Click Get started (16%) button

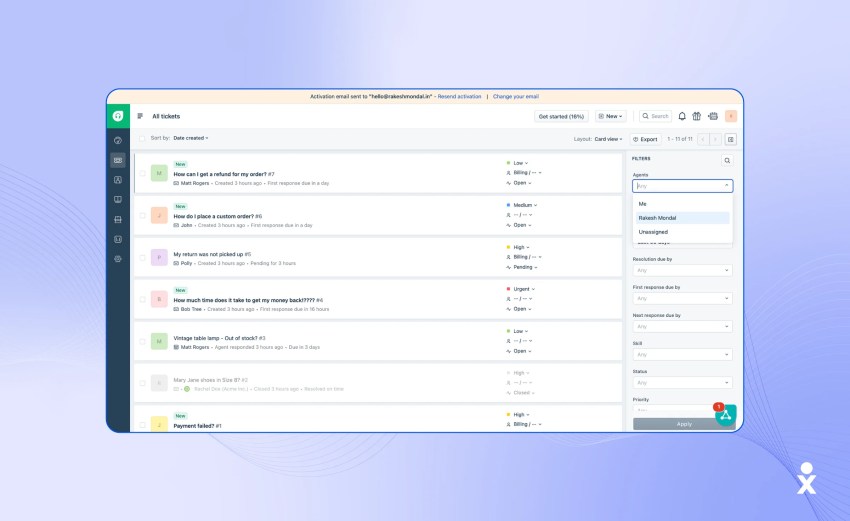561,117
